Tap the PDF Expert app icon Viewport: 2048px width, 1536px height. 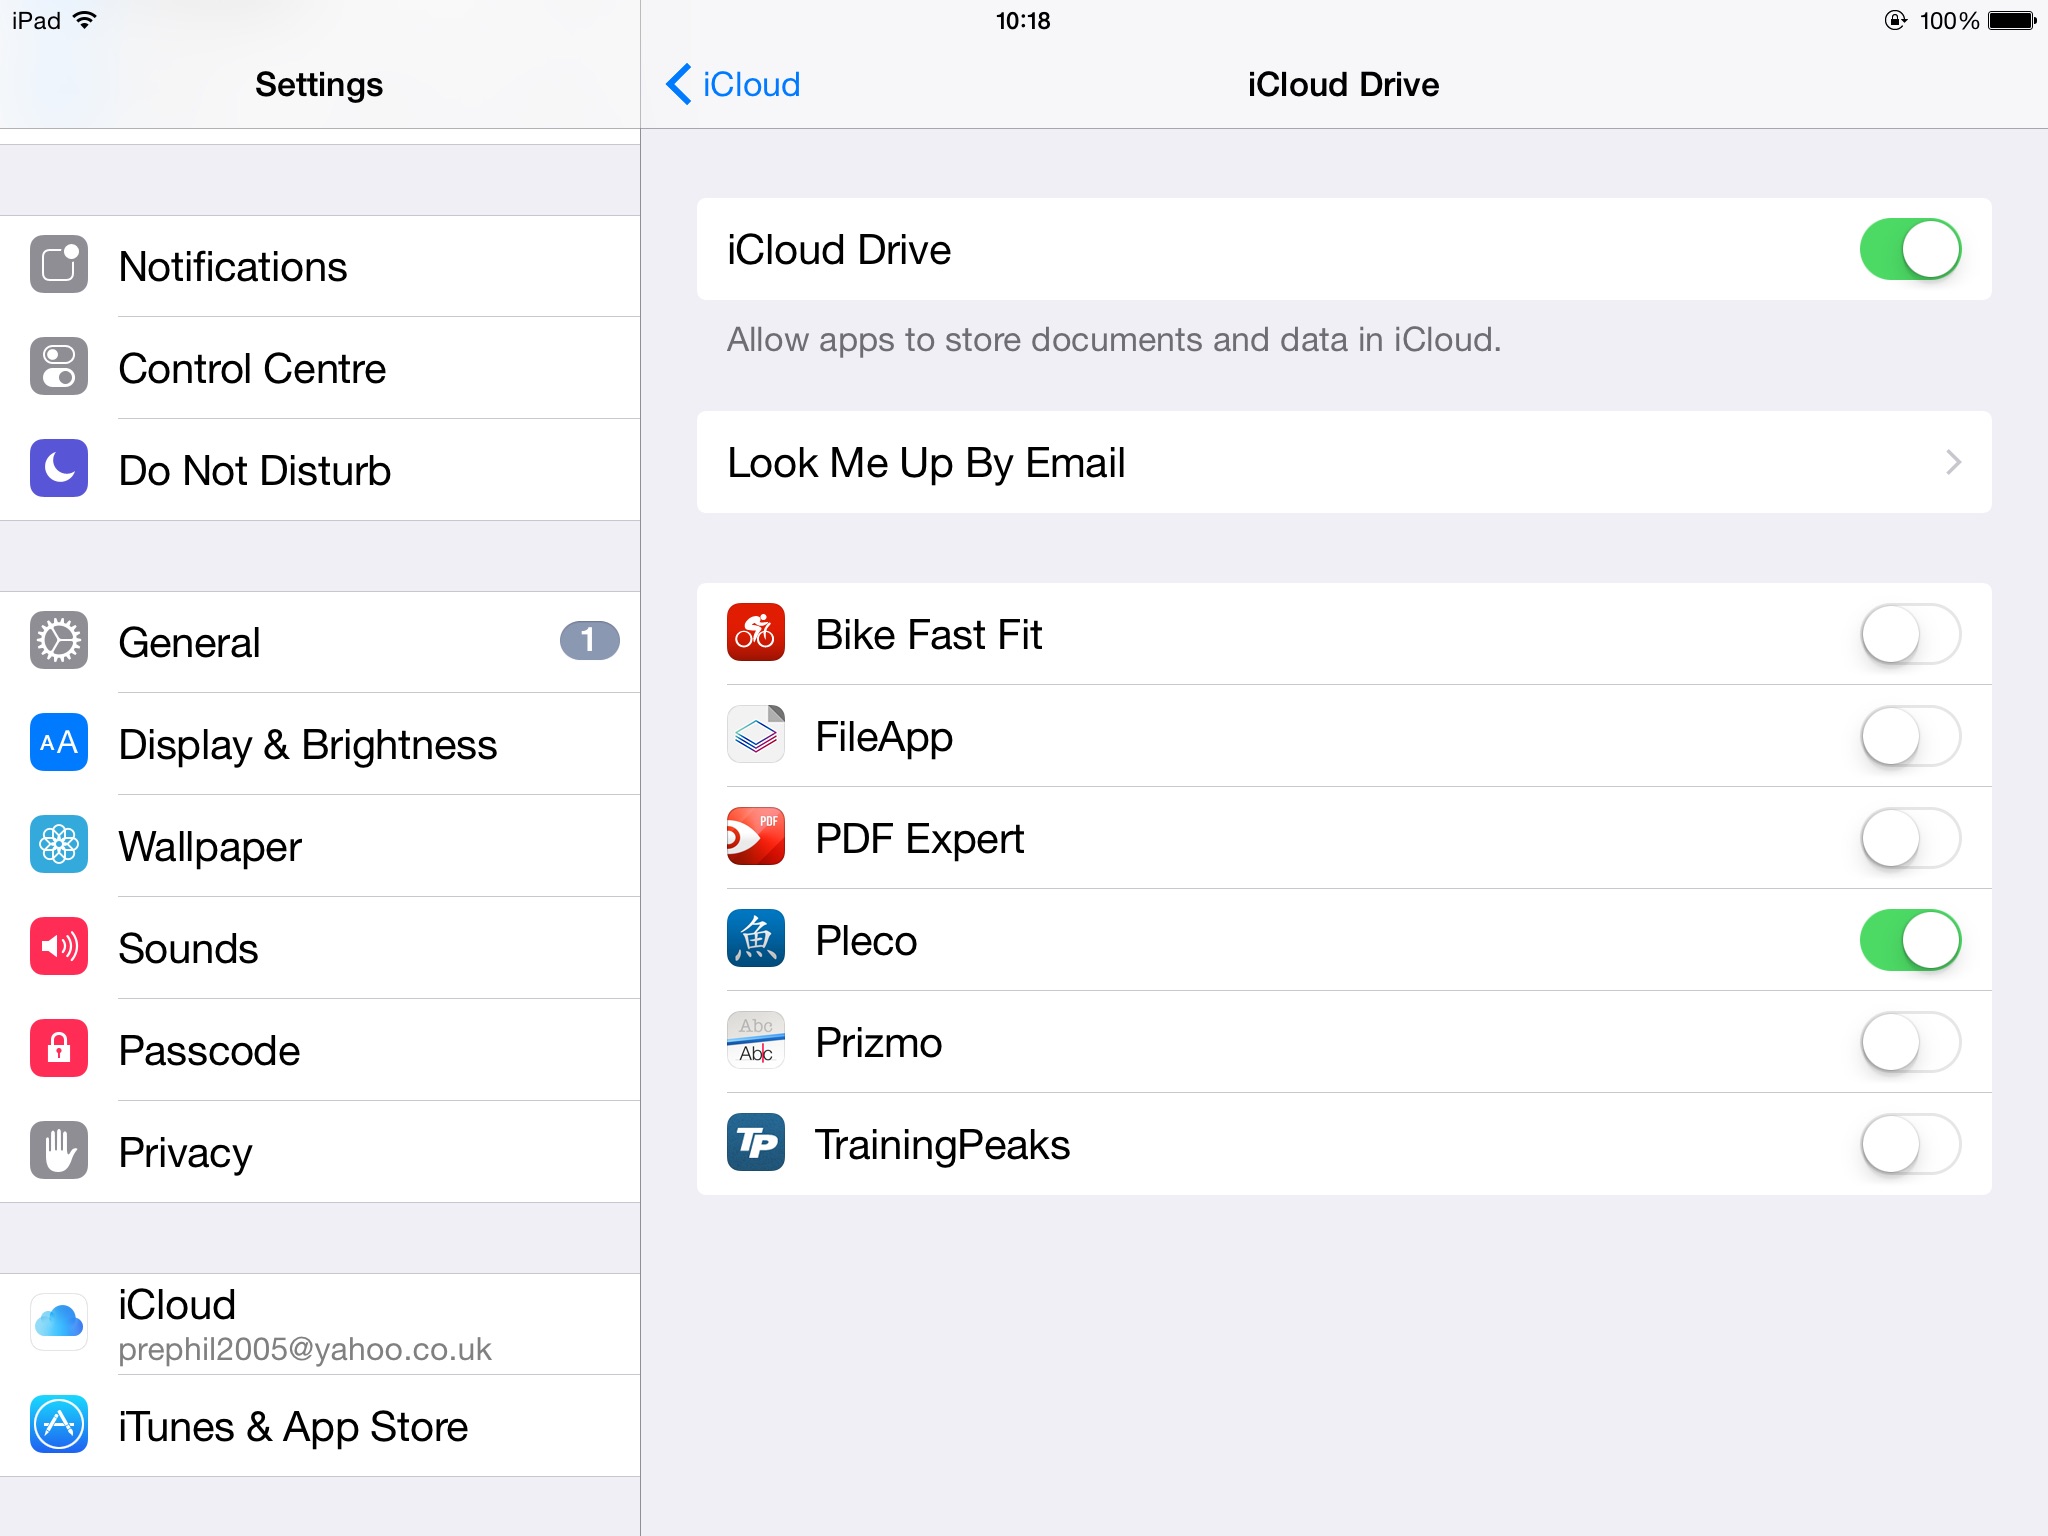click(x=756, y=837)
